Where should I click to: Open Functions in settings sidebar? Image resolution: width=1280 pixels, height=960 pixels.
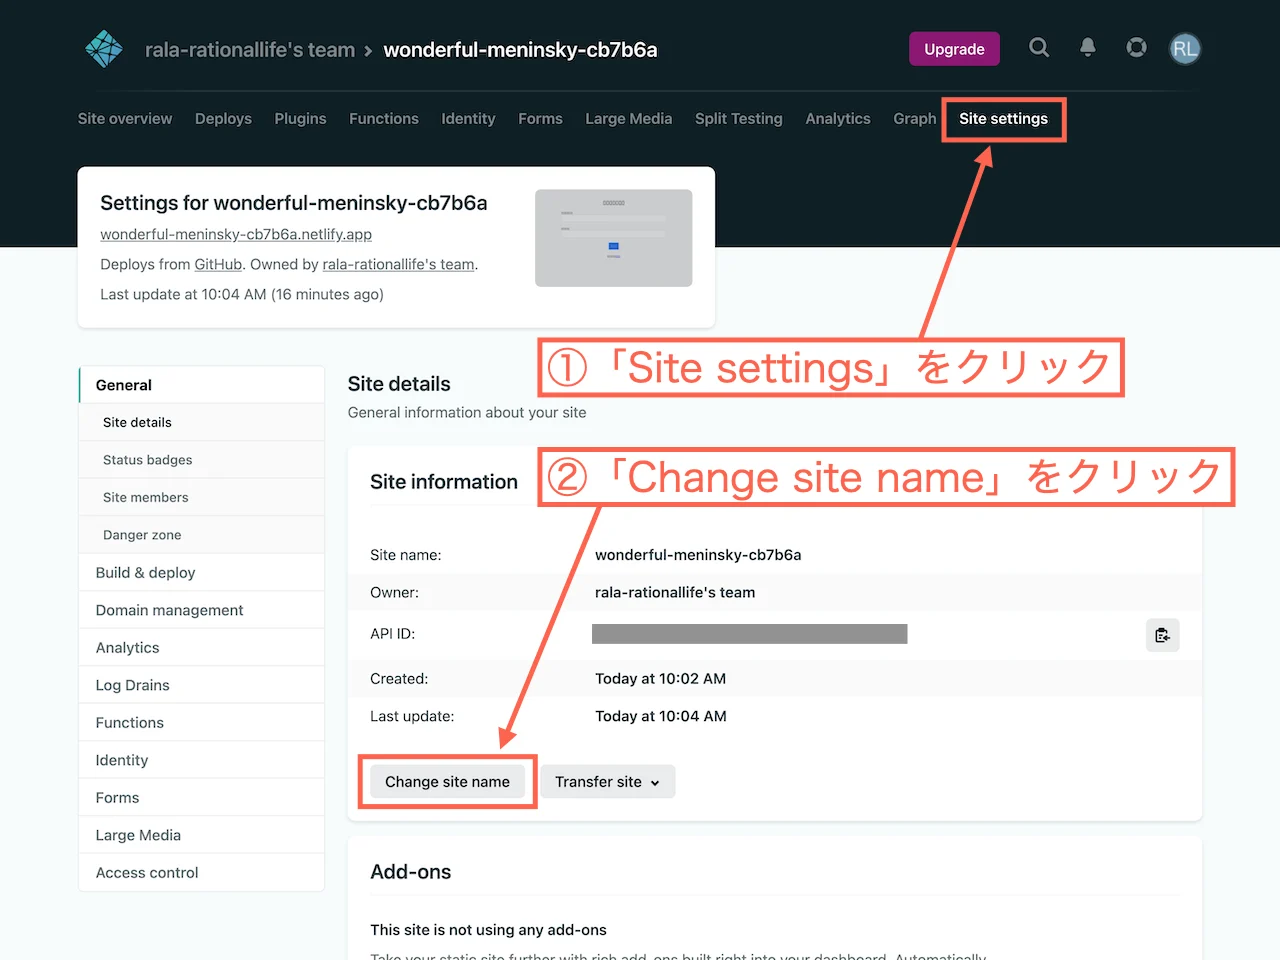coord(202,722)
